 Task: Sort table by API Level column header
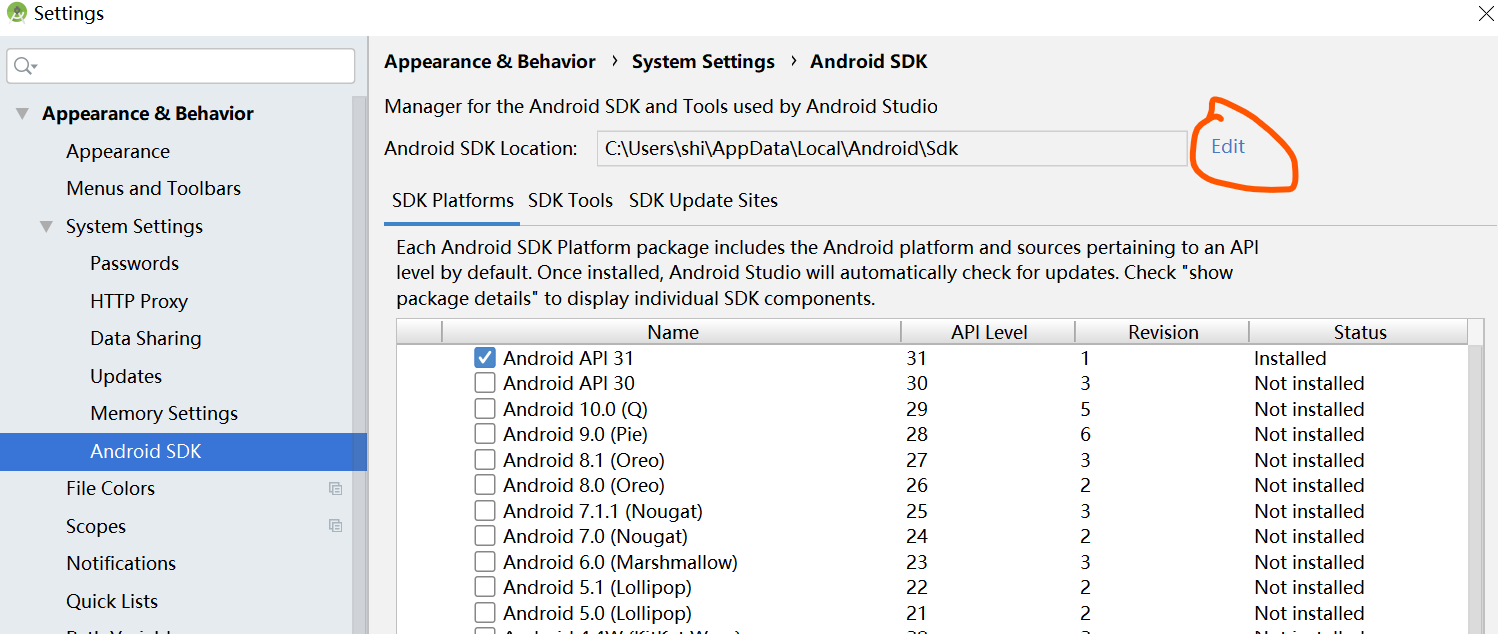(x=989, y=333)
